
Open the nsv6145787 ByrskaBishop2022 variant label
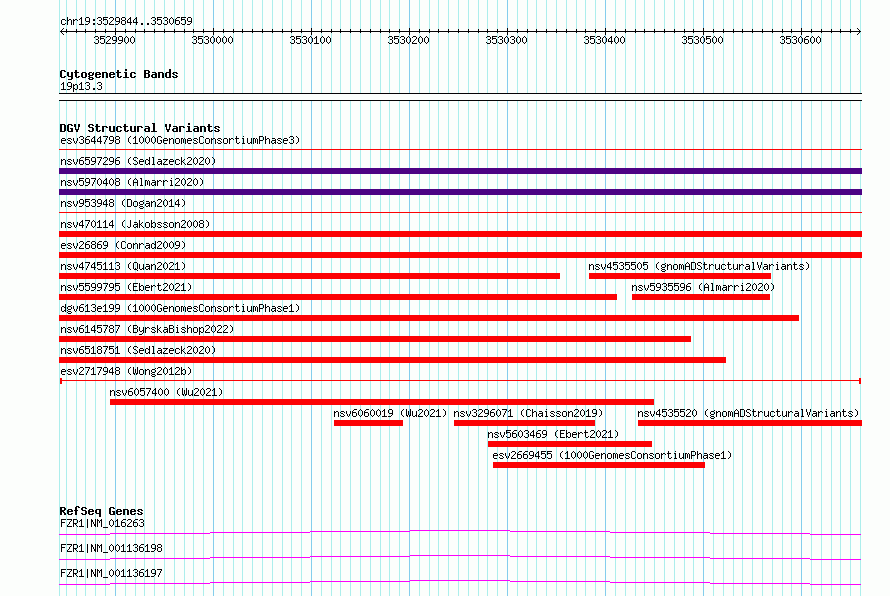point(147,329)
